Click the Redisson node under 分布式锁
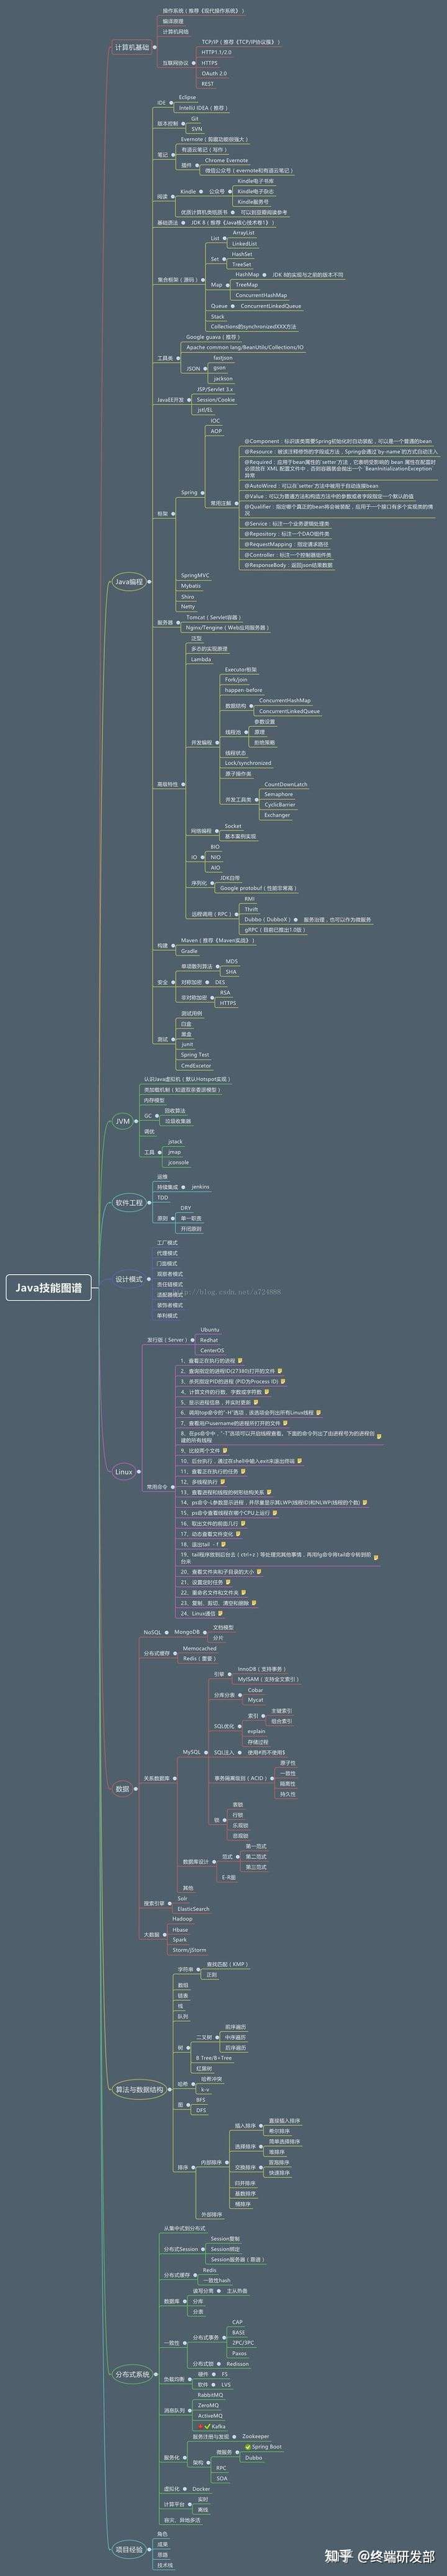The height and width of the screenshot is (2576, 447). coord(237,2364)
